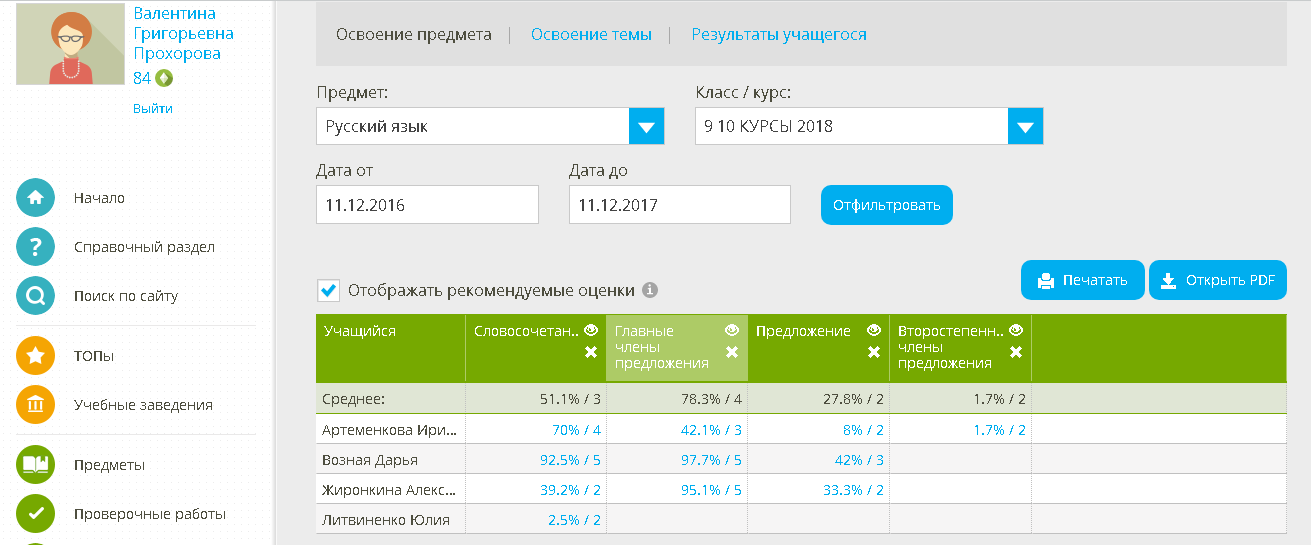Viewport: 1311px width, 545px height.
Task: Click the Отфильтровать button
Action: pyautogui.click(x=887, y=205)
